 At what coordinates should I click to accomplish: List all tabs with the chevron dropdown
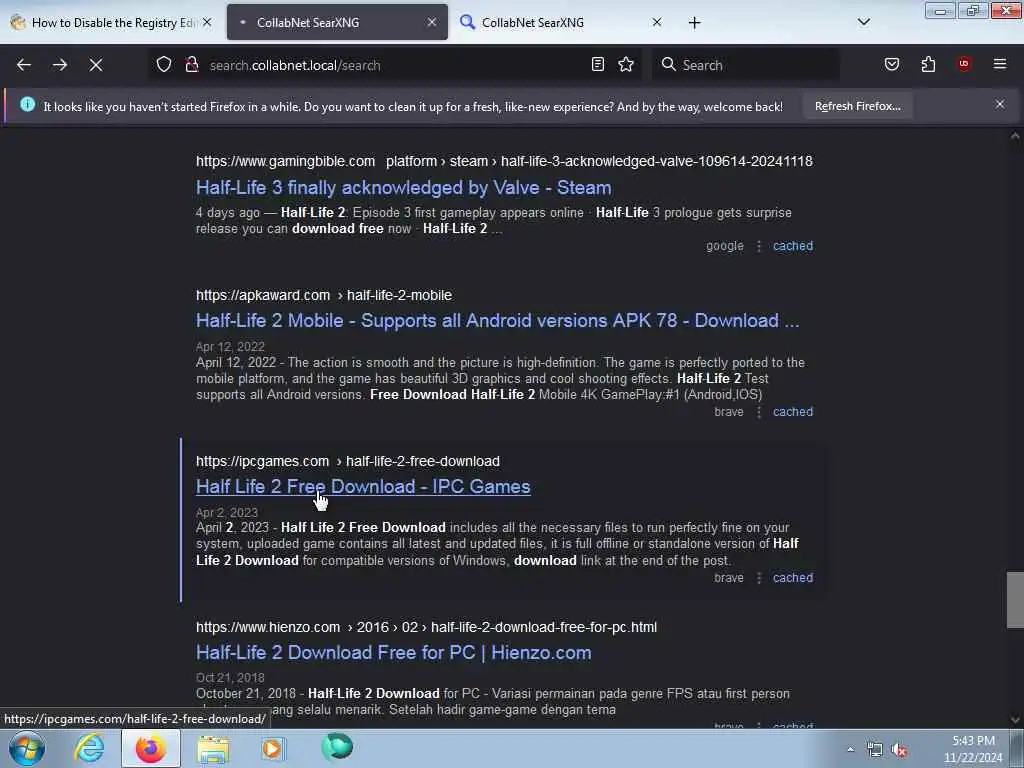tap(863, 22)
